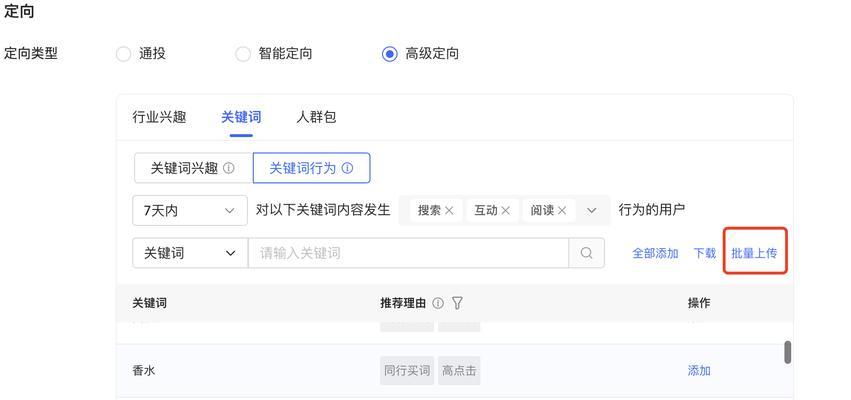The image size is (851, 400).
Task: Select the 高级定向 radio option
Action: (390, 54)
